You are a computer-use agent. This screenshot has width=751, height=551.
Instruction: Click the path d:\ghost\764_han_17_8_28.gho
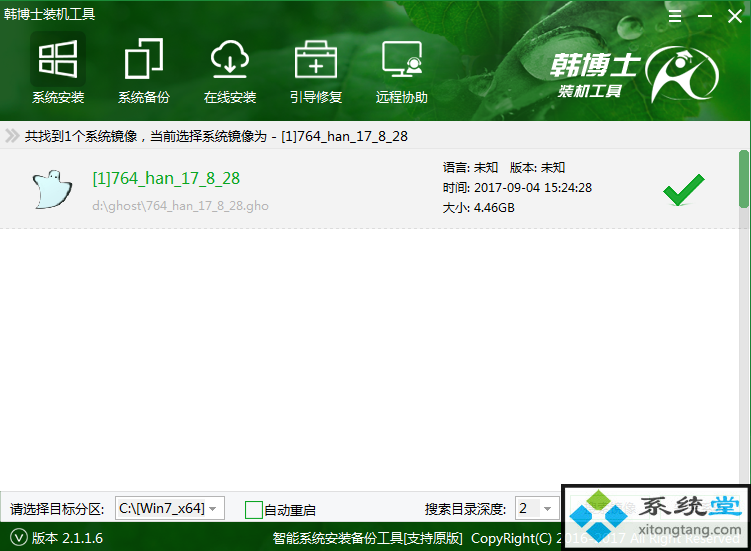pyautogui.click(x=180, y=206)
